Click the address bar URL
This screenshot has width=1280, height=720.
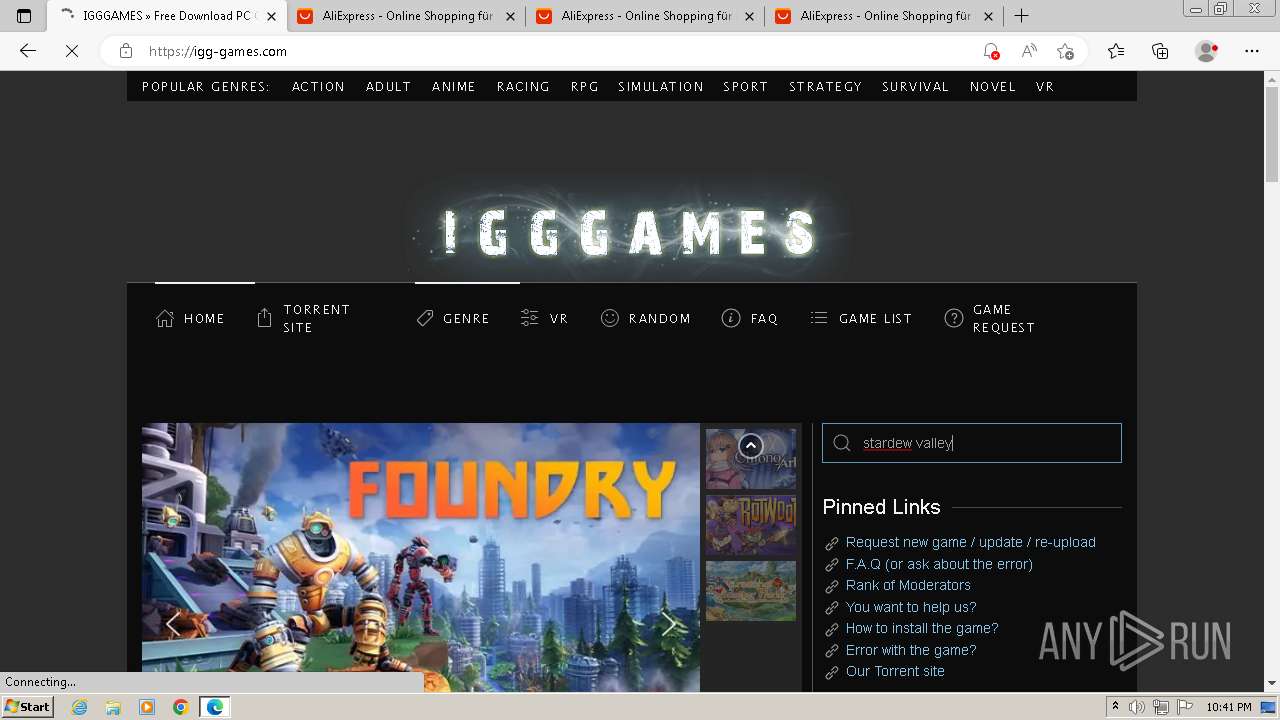(218, 51)
